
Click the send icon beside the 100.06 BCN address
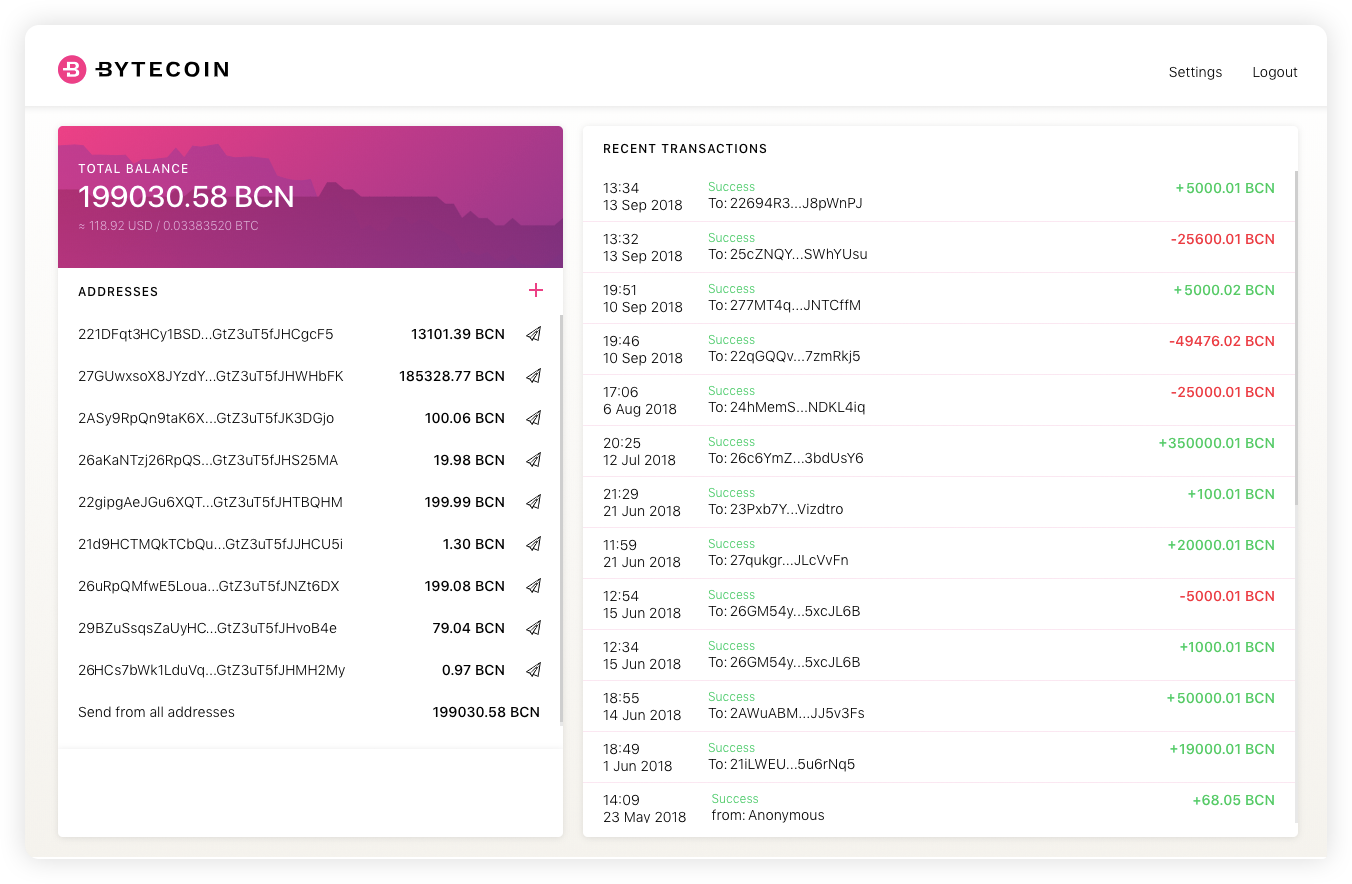(533, 418)
